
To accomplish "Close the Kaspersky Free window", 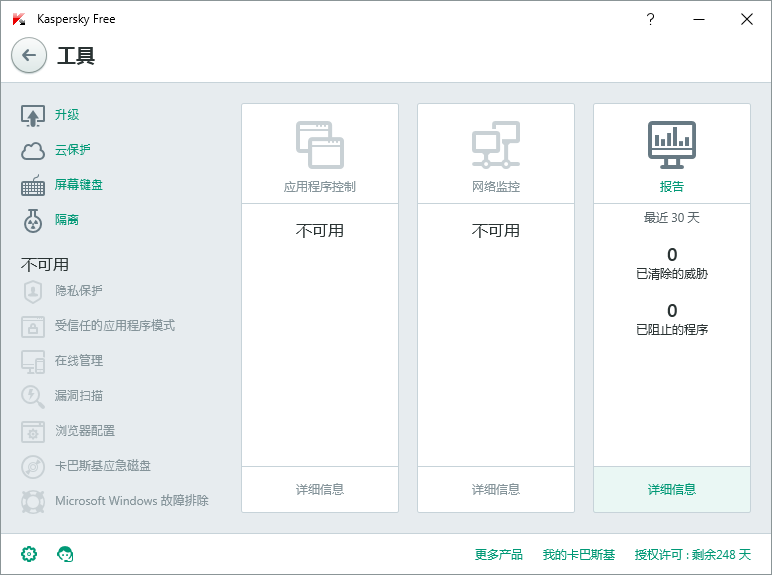I will 747,19.
